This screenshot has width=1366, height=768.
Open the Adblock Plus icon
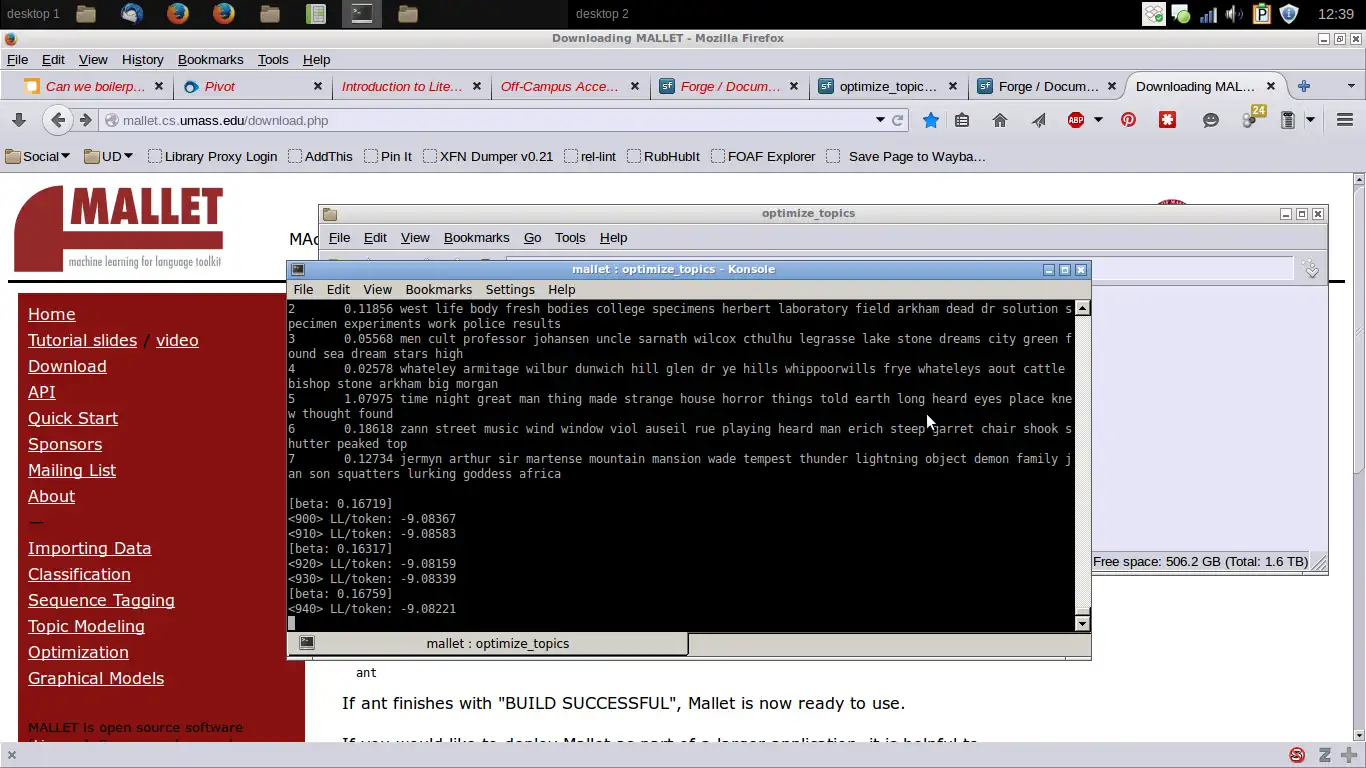click(1076, 120)
